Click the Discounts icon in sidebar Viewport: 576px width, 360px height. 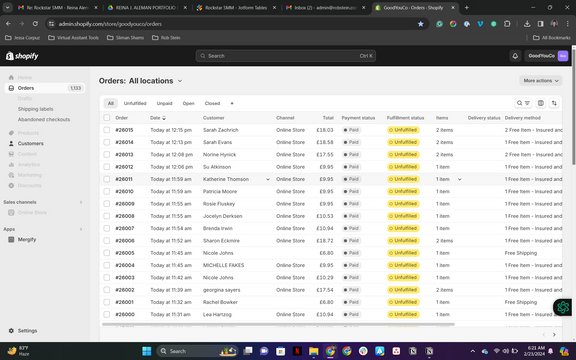pyautogui.click(x=11, y=186)
